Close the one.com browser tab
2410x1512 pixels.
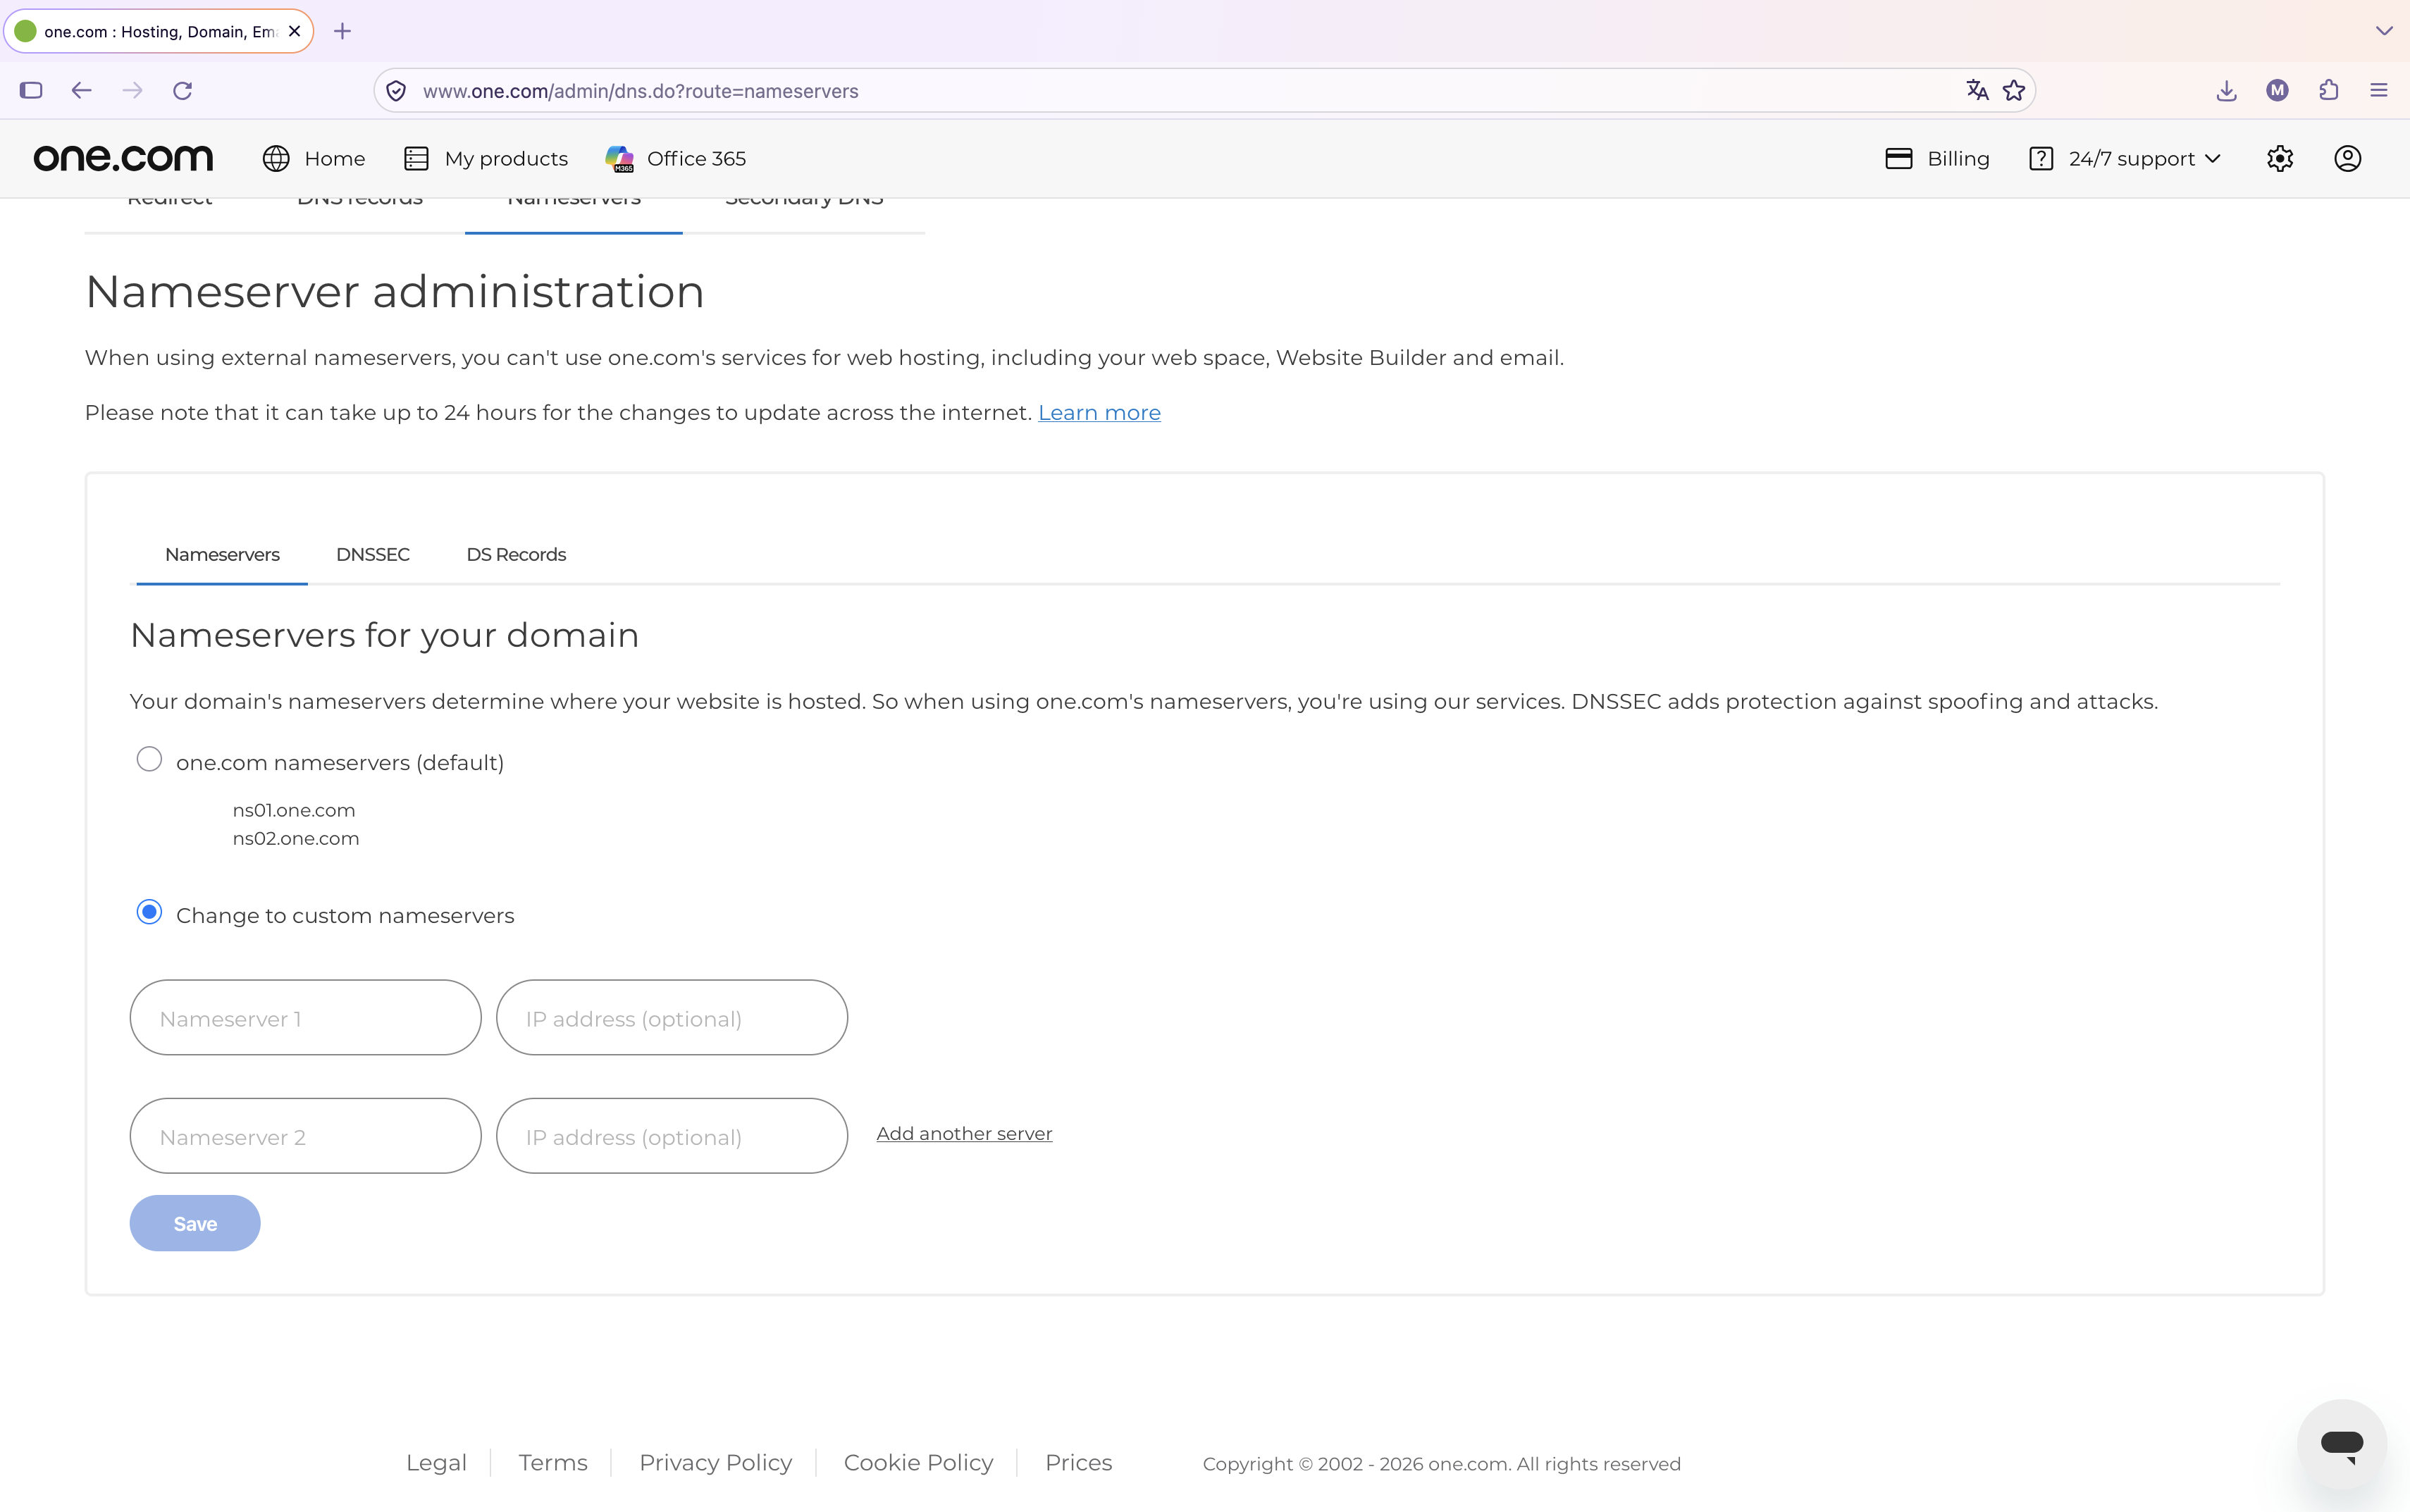click(x=294, y=31)
